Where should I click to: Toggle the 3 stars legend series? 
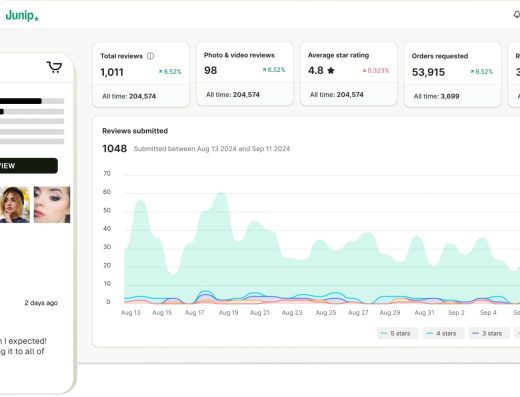tap(489, 333)
